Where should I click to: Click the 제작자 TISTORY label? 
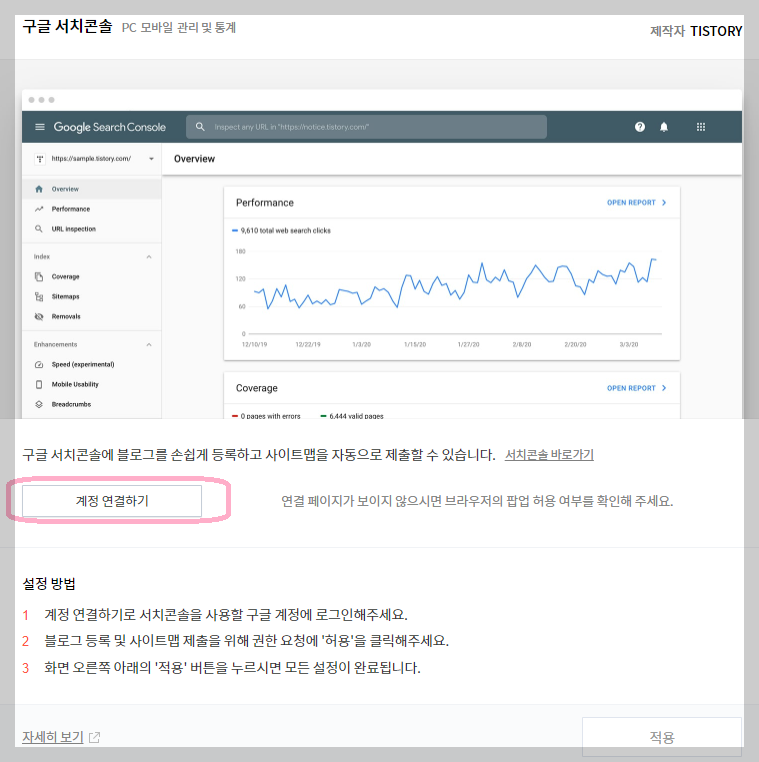click(696, 31)
